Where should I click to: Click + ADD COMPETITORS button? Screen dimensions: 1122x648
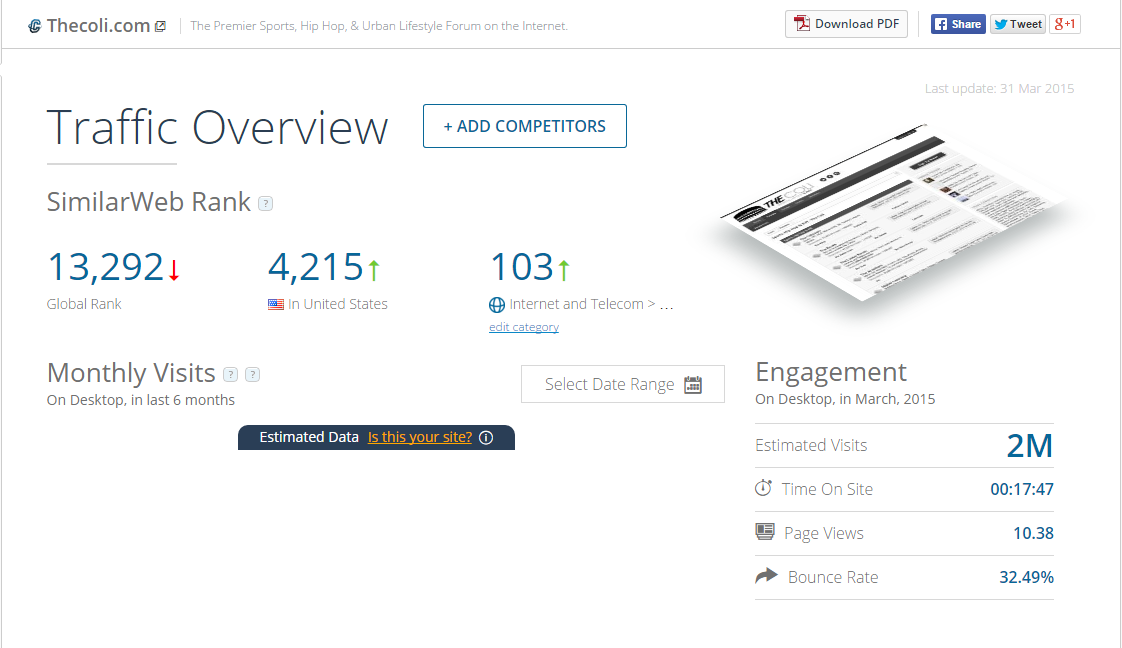point(525,126)
